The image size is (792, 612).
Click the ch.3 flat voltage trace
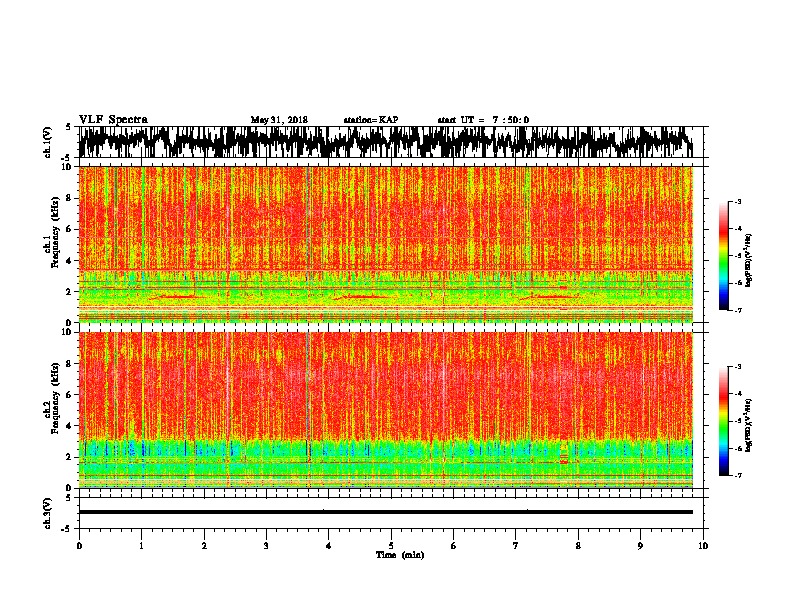386,512
